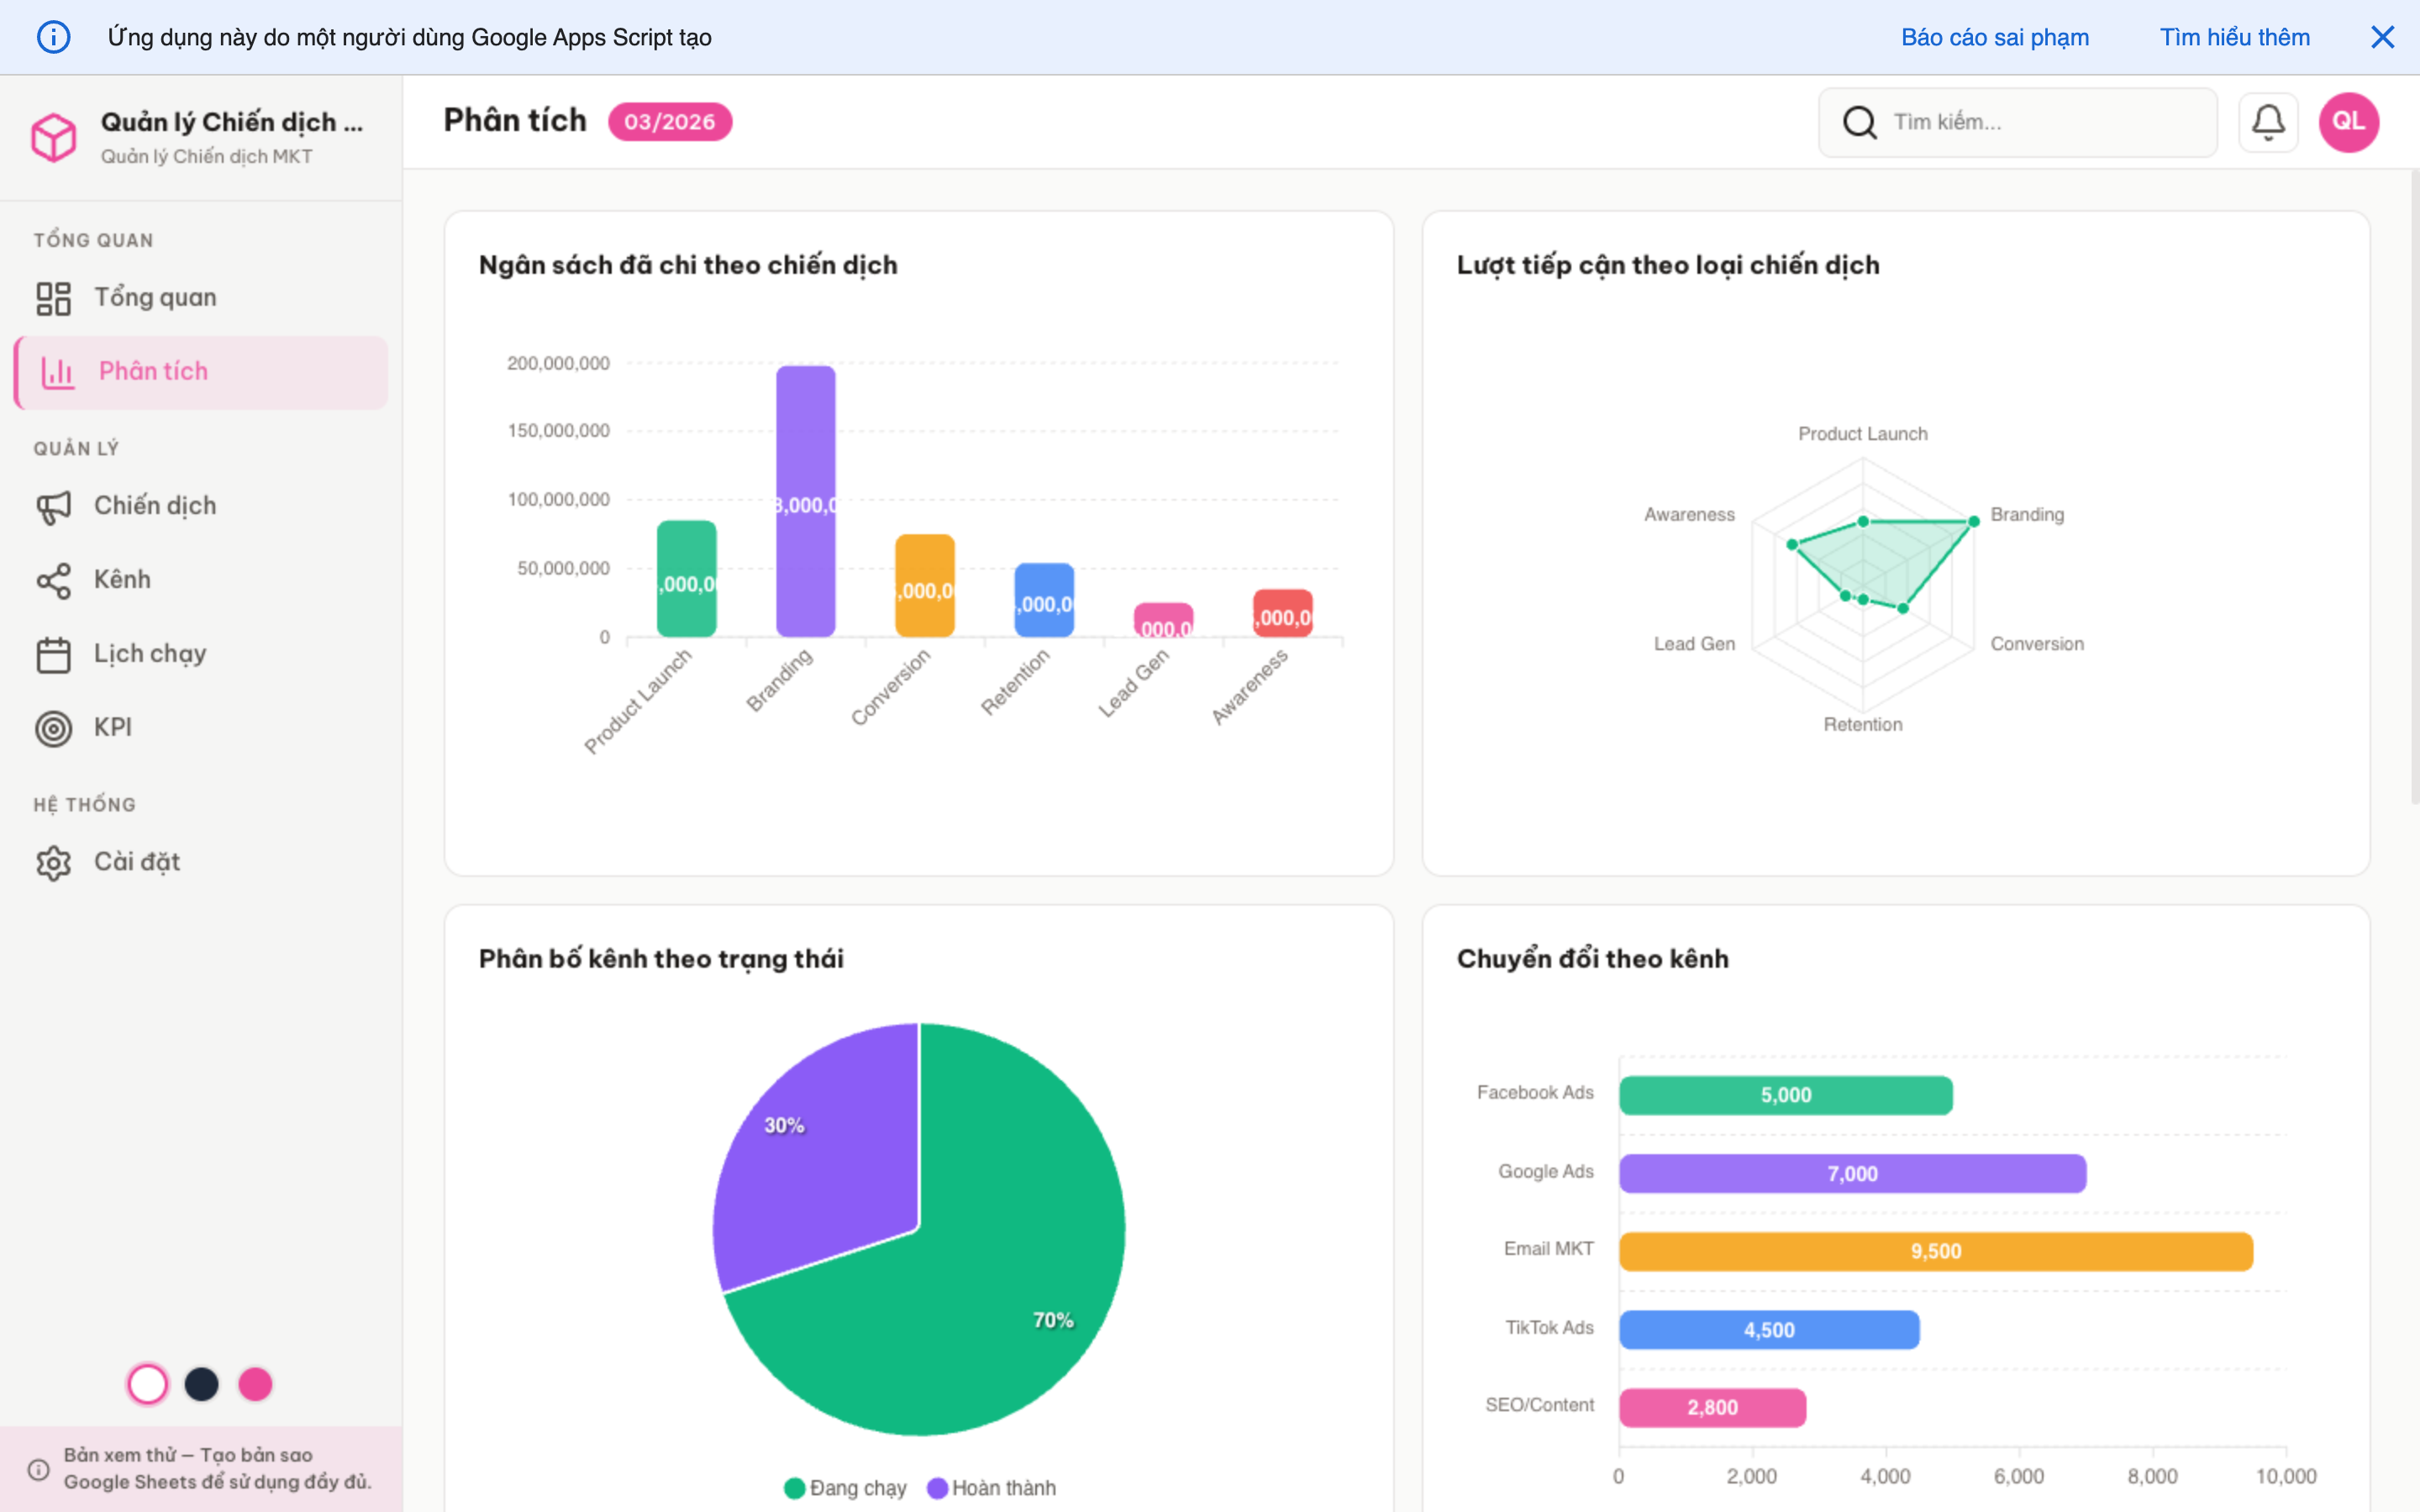
Task: Select the dark theme color swatch
Action: [x=202, y=1384]
